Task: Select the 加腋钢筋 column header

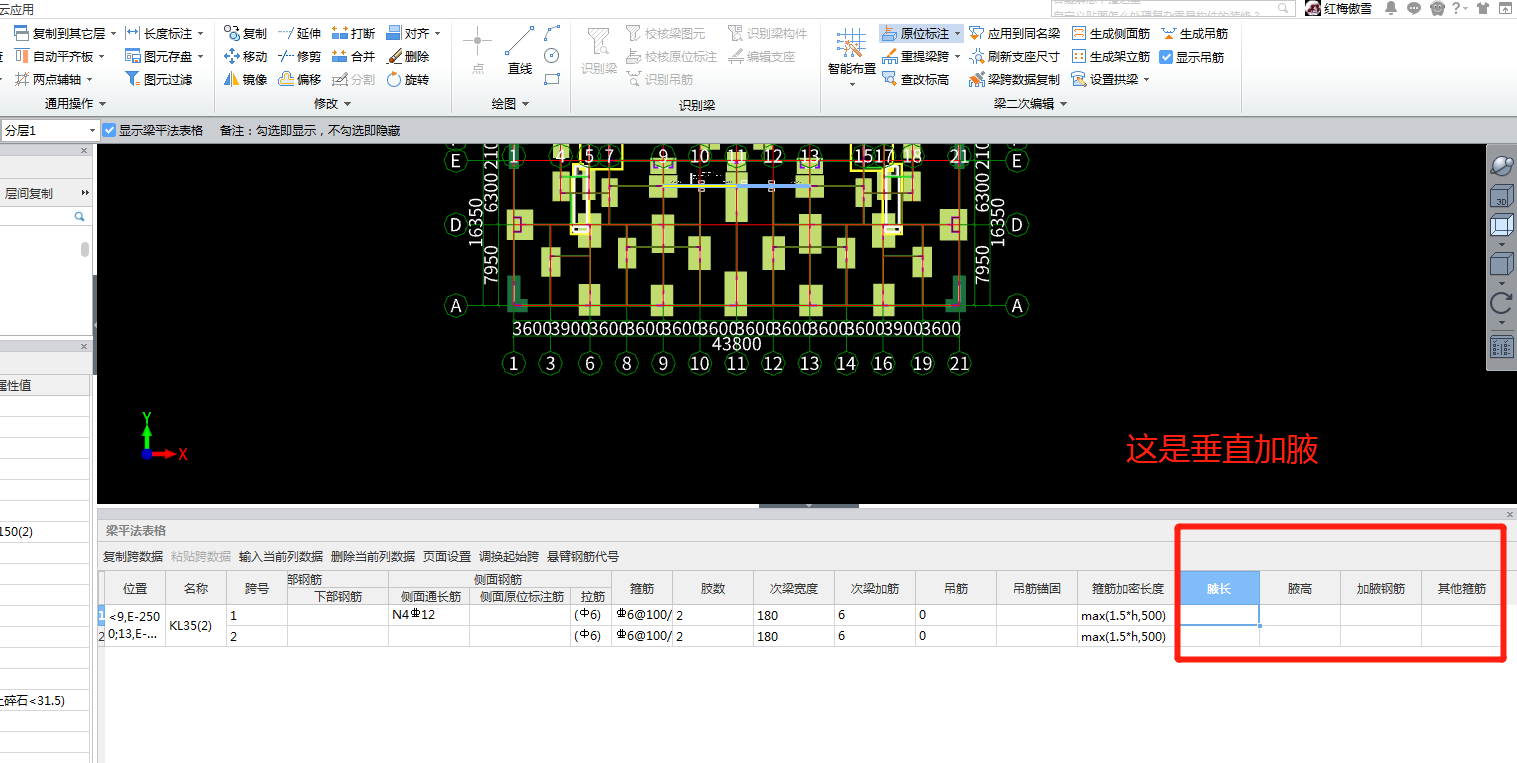Action: [1381, 588]
